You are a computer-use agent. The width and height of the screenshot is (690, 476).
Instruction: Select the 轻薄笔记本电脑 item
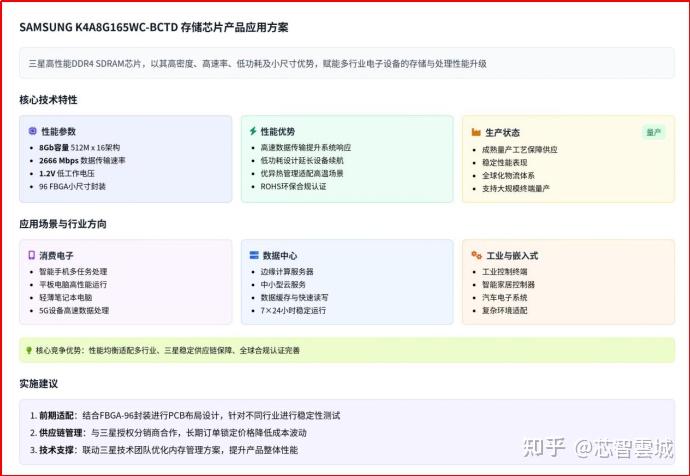click(66, 297)
